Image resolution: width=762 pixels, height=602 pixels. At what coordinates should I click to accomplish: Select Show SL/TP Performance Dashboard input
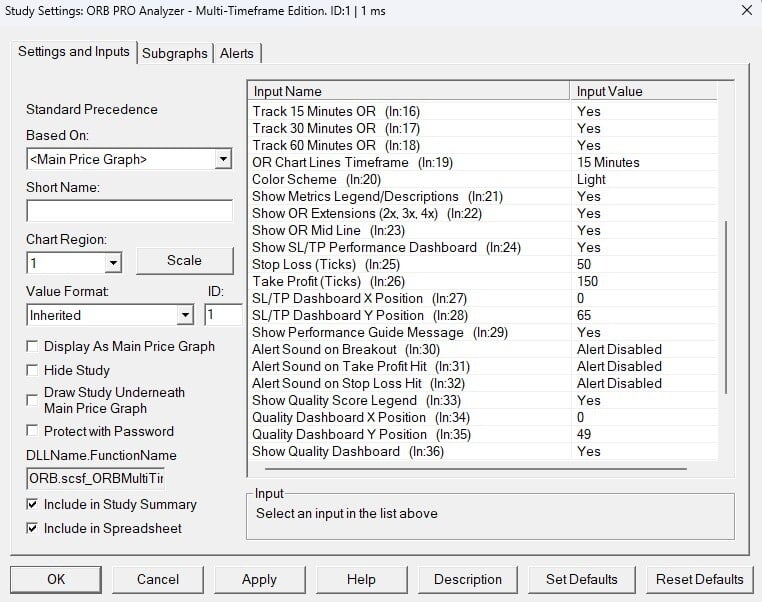pyautogui.click(x=484, y=247)
